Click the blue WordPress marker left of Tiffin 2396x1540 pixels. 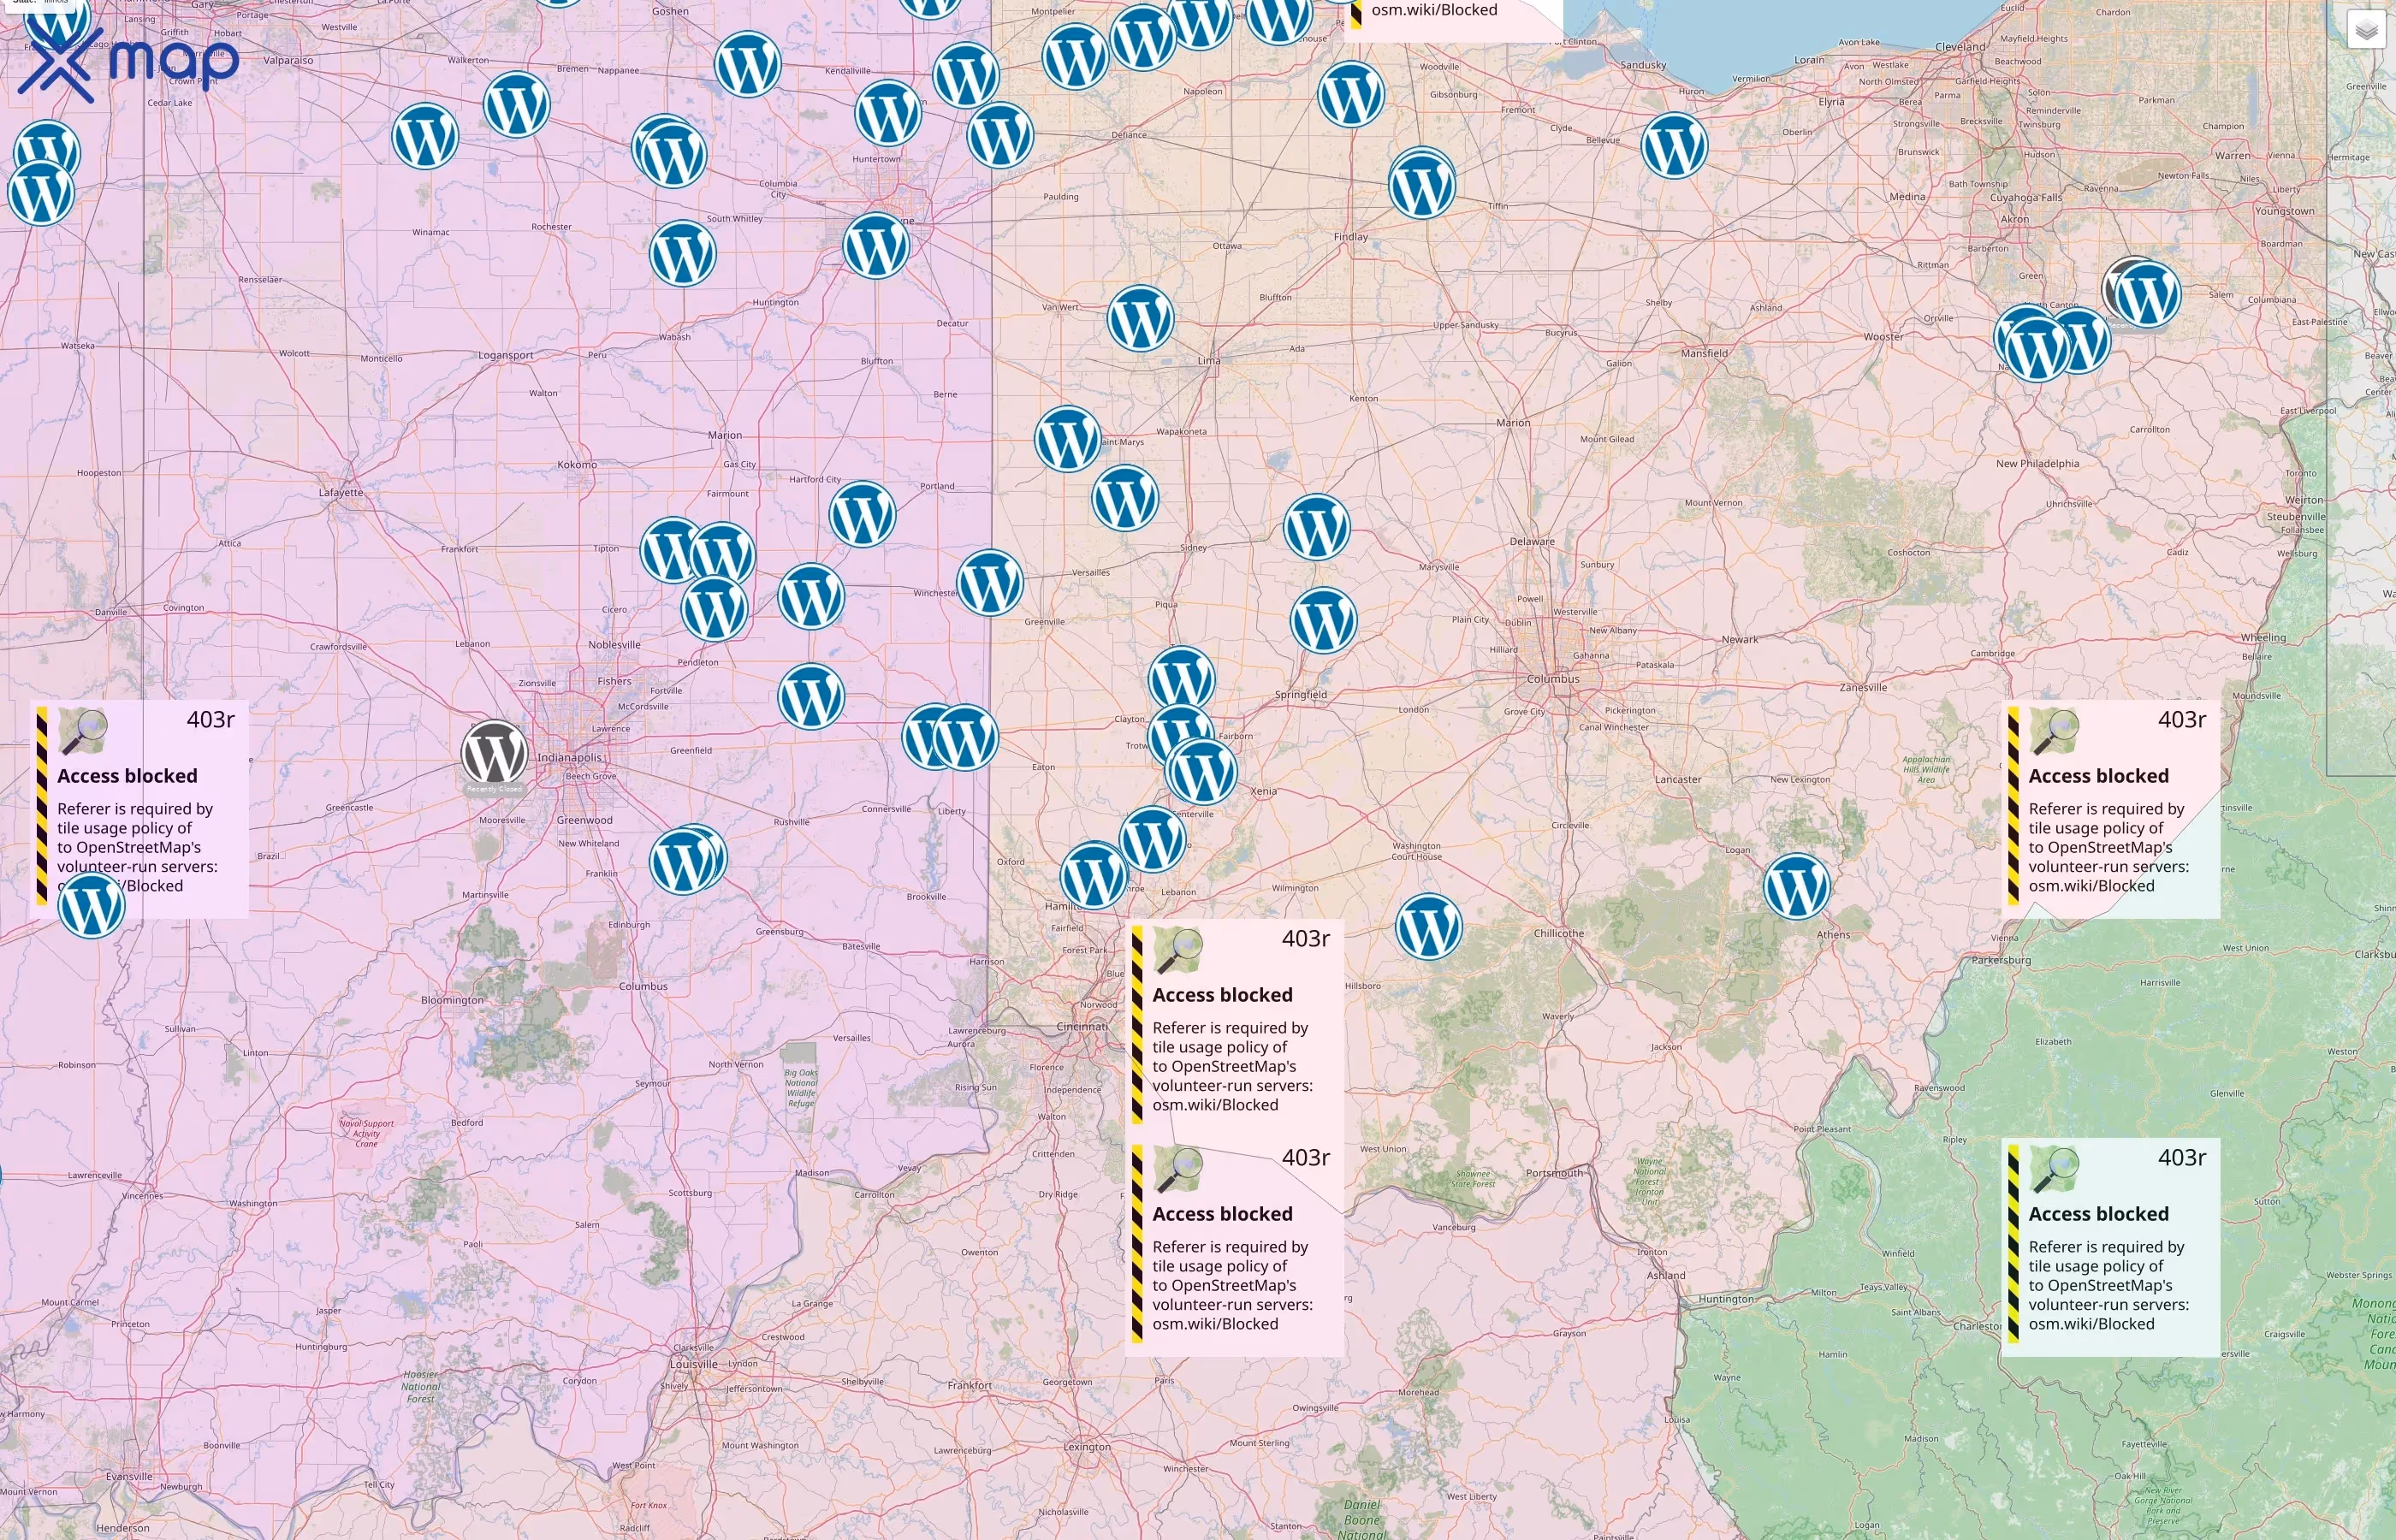1422,185
